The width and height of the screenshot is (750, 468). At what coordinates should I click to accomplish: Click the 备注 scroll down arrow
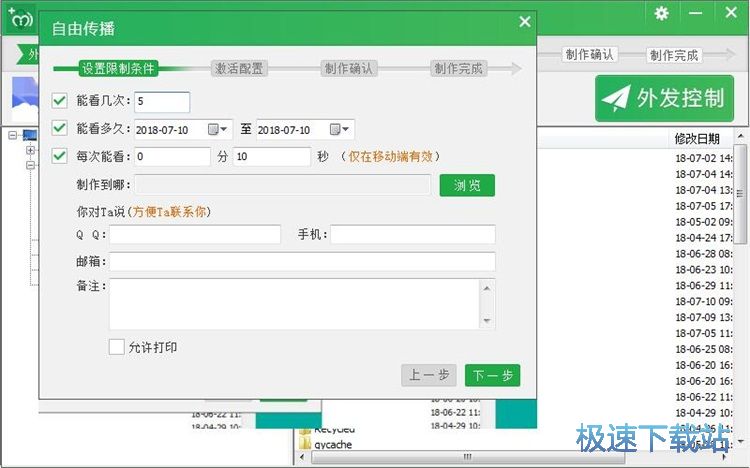click(x=487, y=320)
